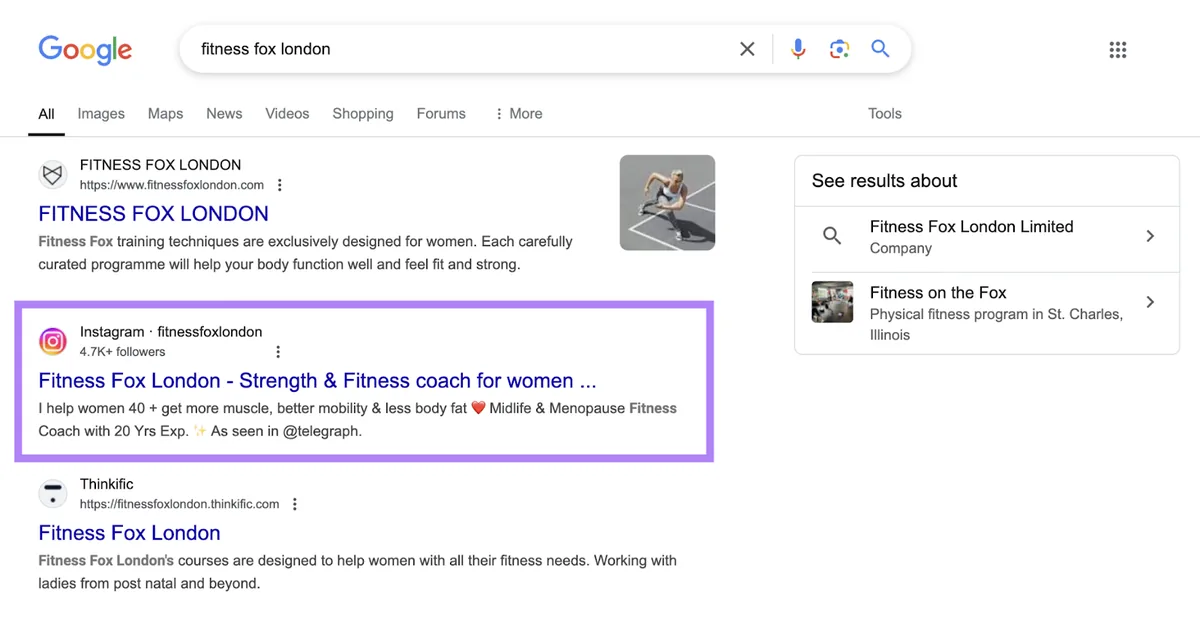Click the woman exercising thumbnail image

coord(667,202)
